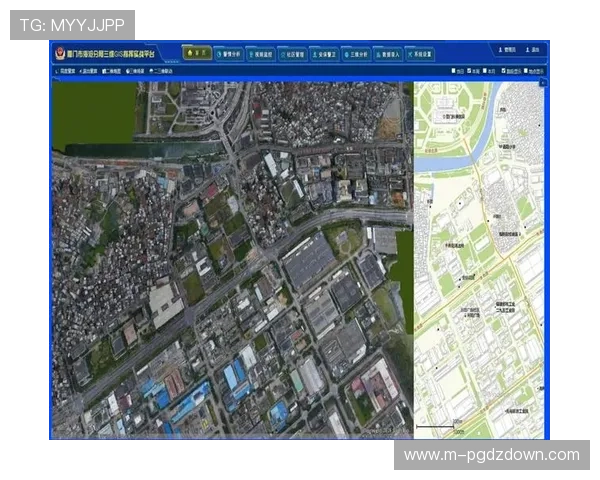
Task: Switch to 二维地图 2D map view
Action: click(112, 72)
